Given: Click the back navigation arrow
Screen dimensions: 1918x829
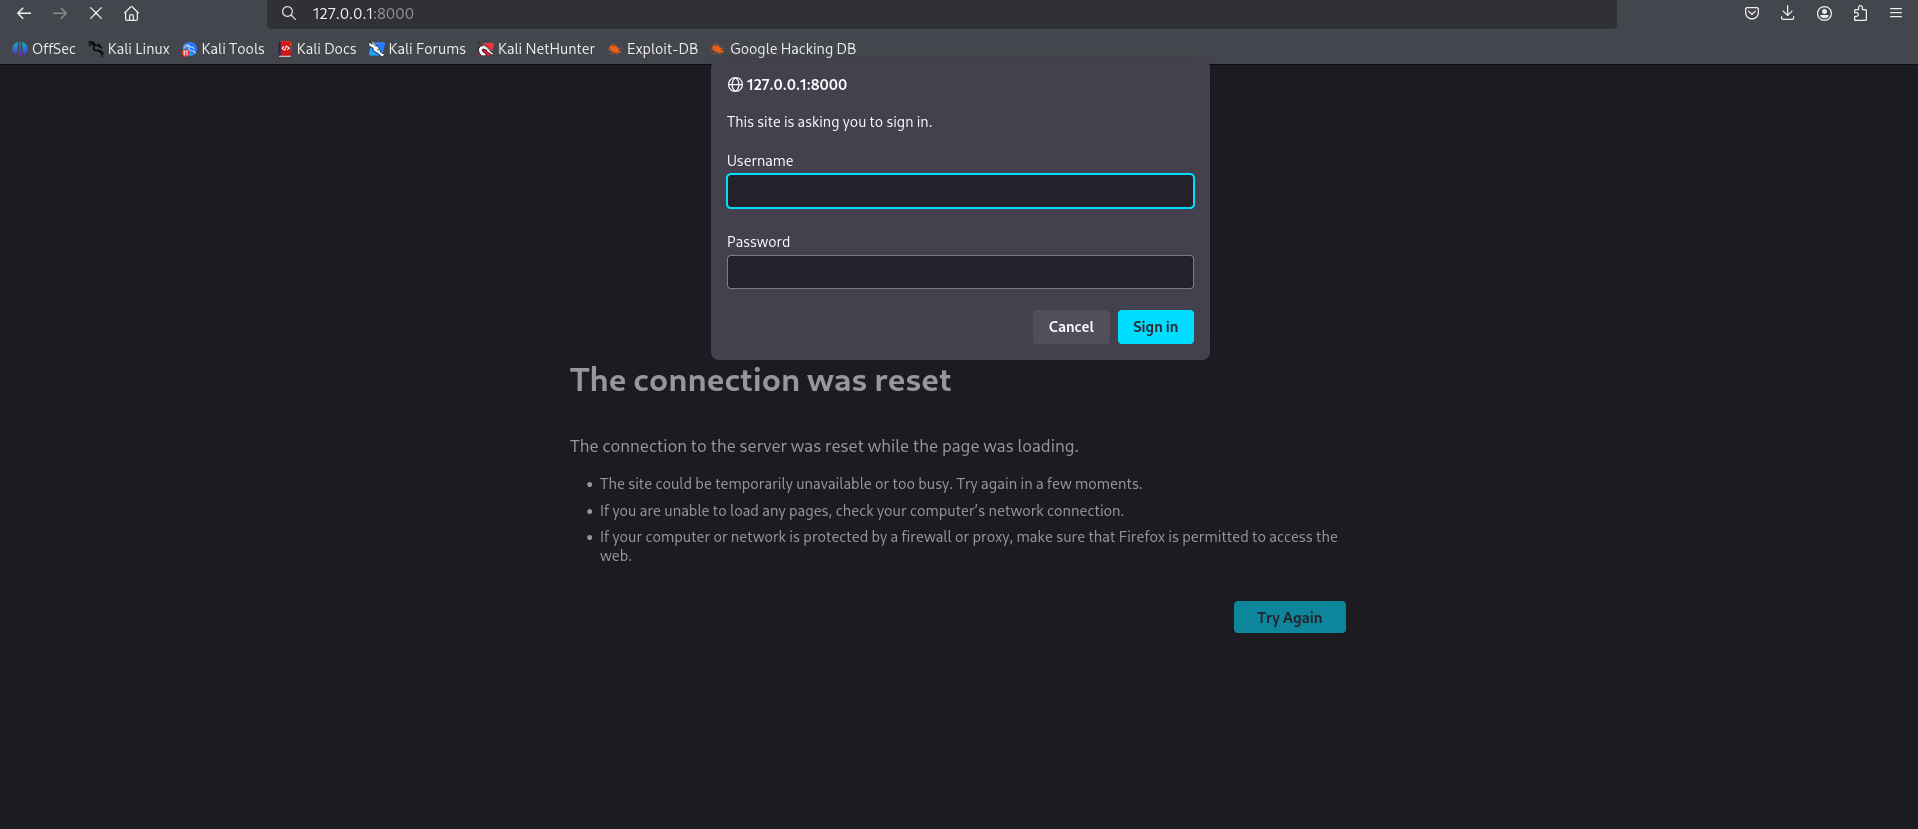Looking at the screenshot, I should coord(24,14).
